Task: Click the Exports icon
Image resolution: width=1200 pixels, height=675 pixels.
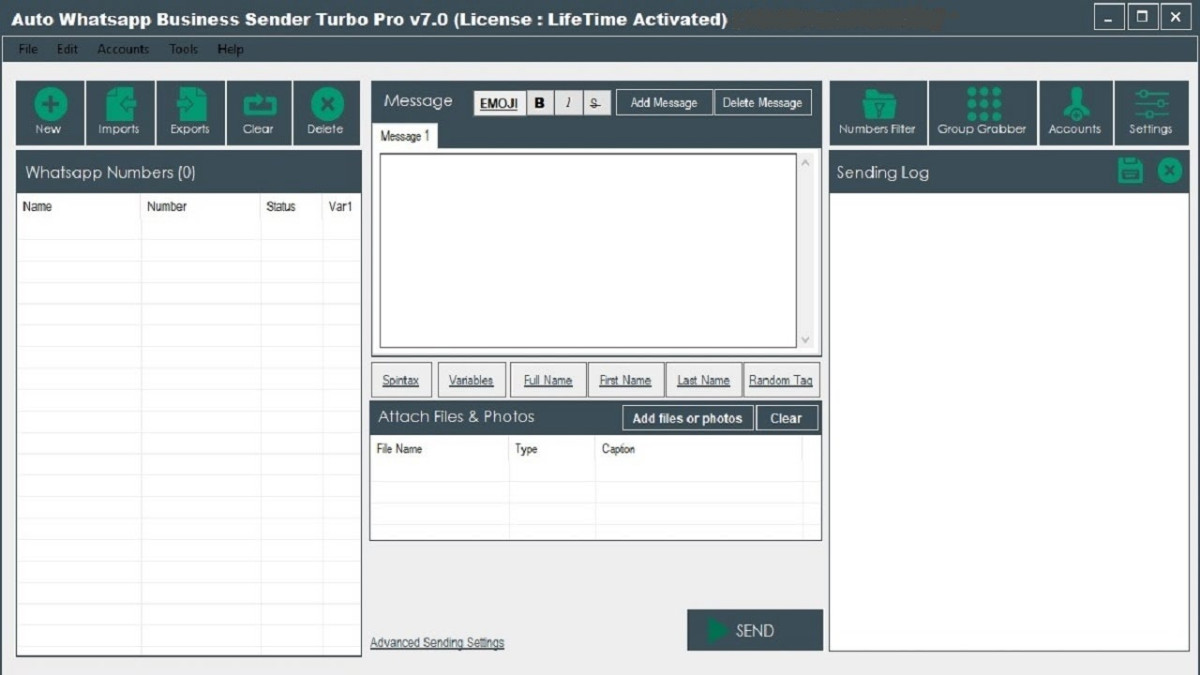Action: tap(190, 106)
